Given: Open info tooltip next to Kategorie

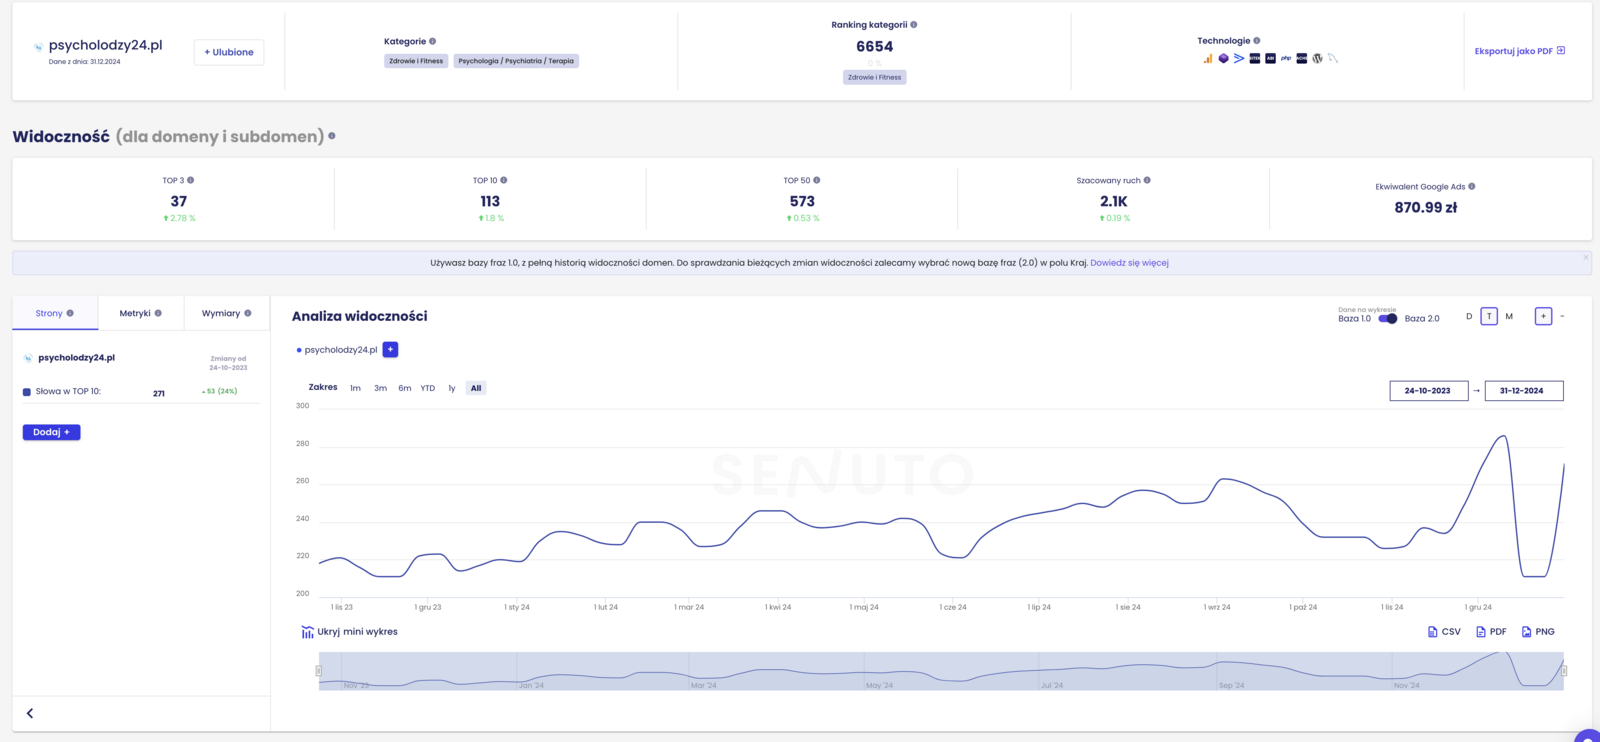Looking at the screenshot, I should pyautogui.click(x=432, y=41).
